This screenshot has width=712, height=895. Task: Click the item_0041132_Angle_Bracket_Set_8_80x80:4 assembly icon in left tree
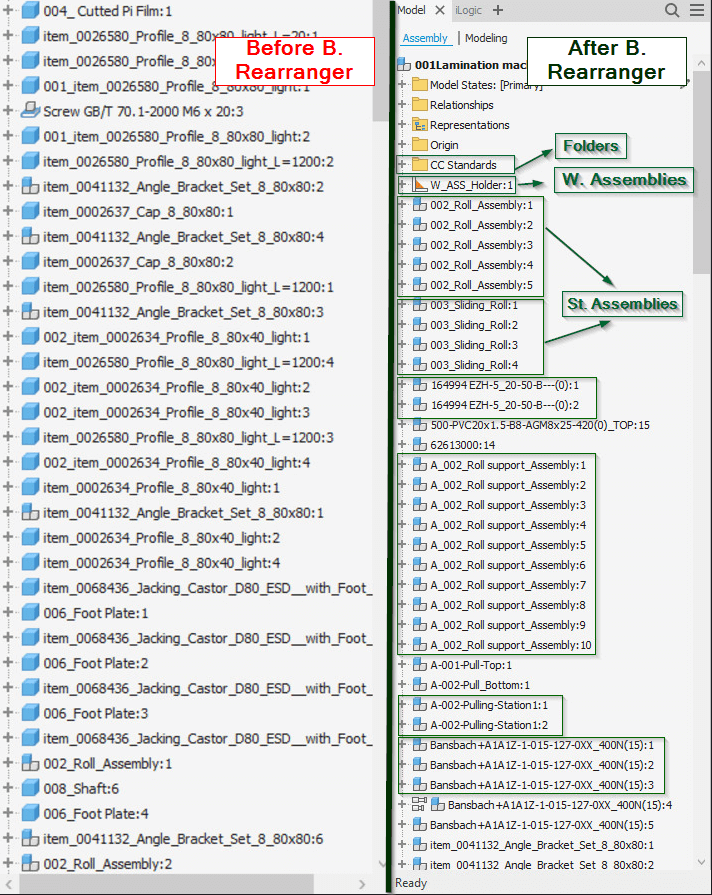[x=30, y=236]
